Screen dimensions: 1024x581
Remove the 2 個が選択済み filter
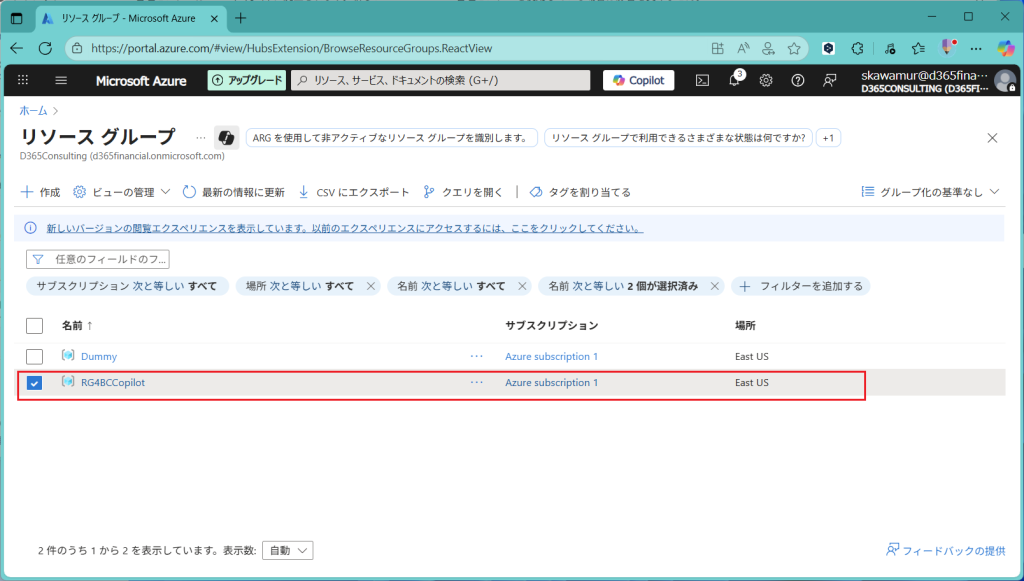click(714, 286)
